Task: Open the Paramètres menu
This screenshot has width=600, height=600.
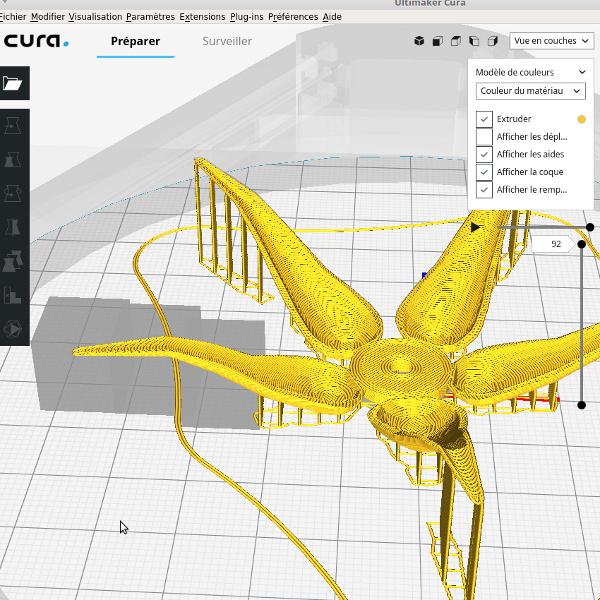Action: coord(150,17)
